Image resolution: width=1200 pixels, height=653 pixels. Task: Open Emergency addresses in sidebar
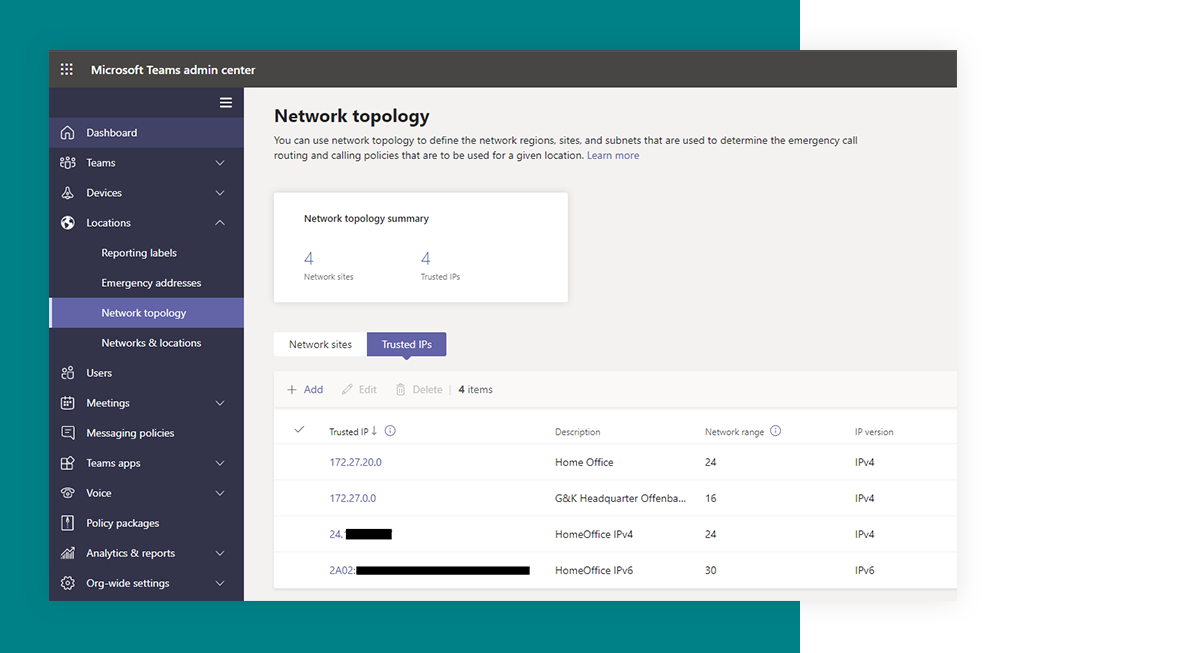(151, 283)
